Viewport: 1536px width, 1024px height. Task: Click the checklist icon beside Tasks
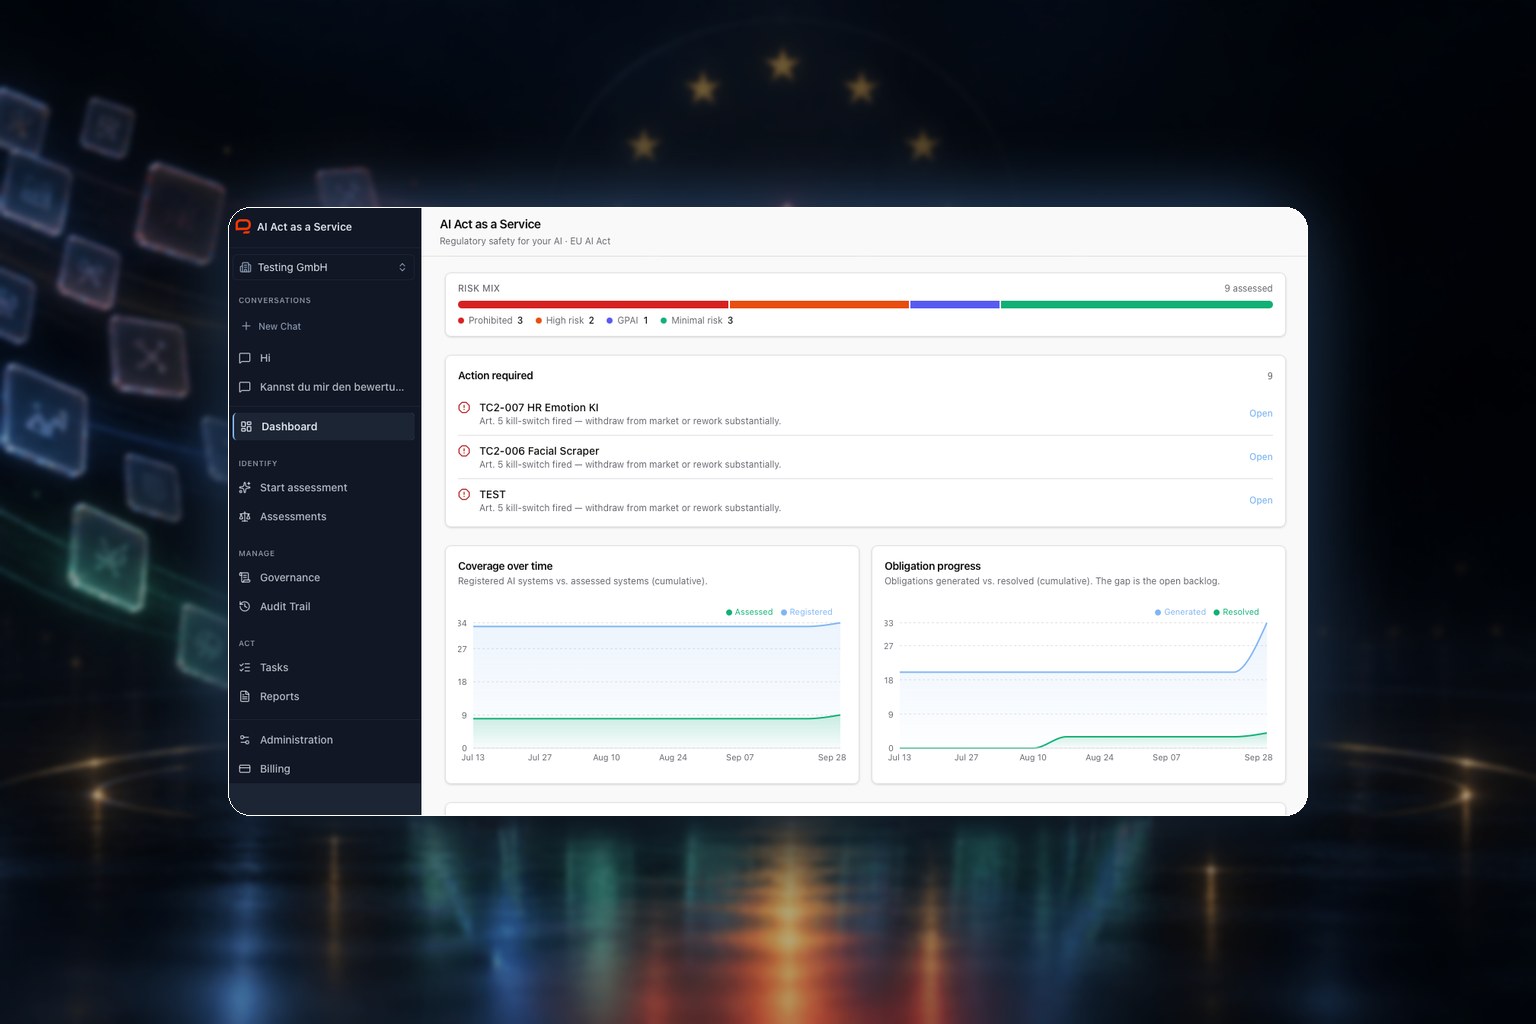pyautogui.click(x=245, y=668)
